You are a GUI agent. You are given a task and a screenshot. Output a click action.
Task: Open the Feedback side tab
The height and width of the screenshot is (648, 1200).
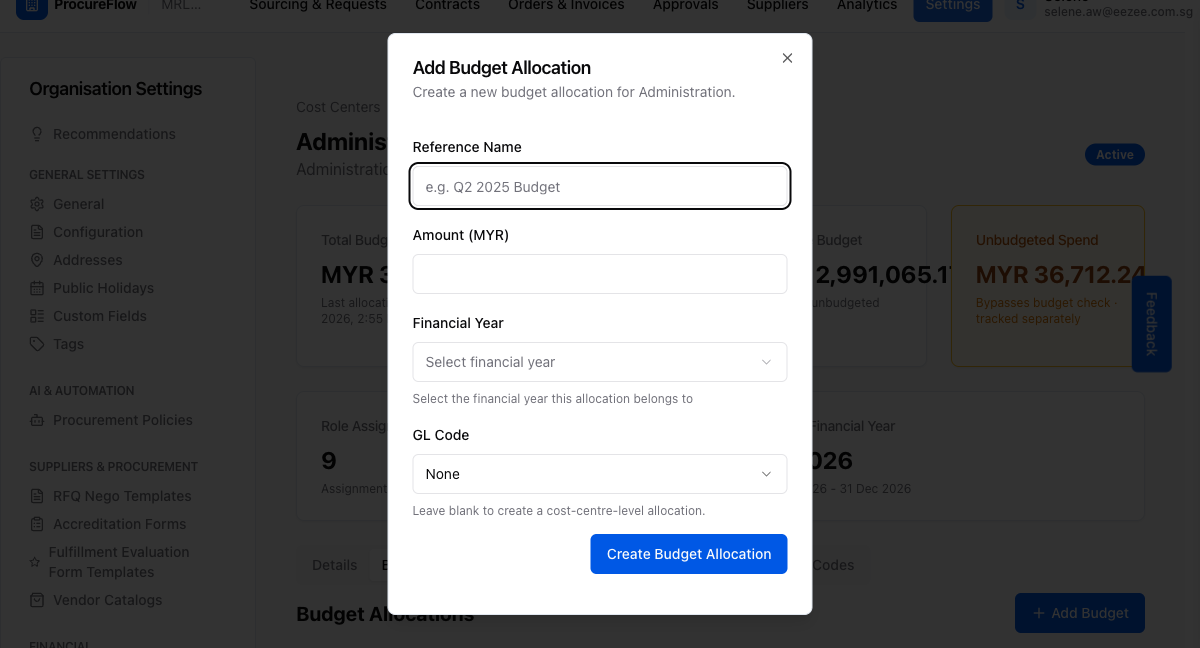[x=1151, y=324]
